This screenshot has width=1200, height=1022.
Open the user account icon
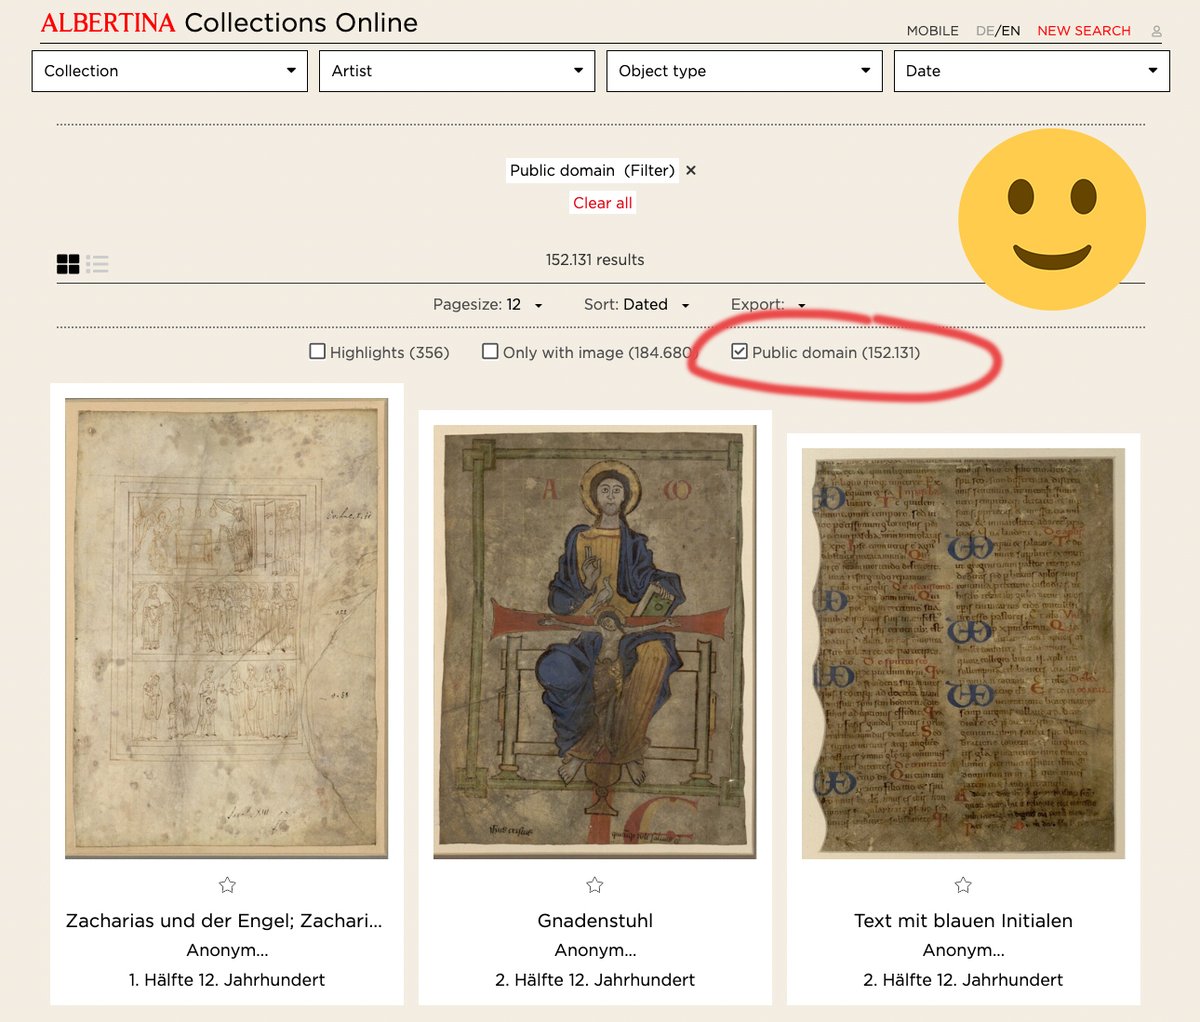pyautogui.click(x=1155, y=31)
